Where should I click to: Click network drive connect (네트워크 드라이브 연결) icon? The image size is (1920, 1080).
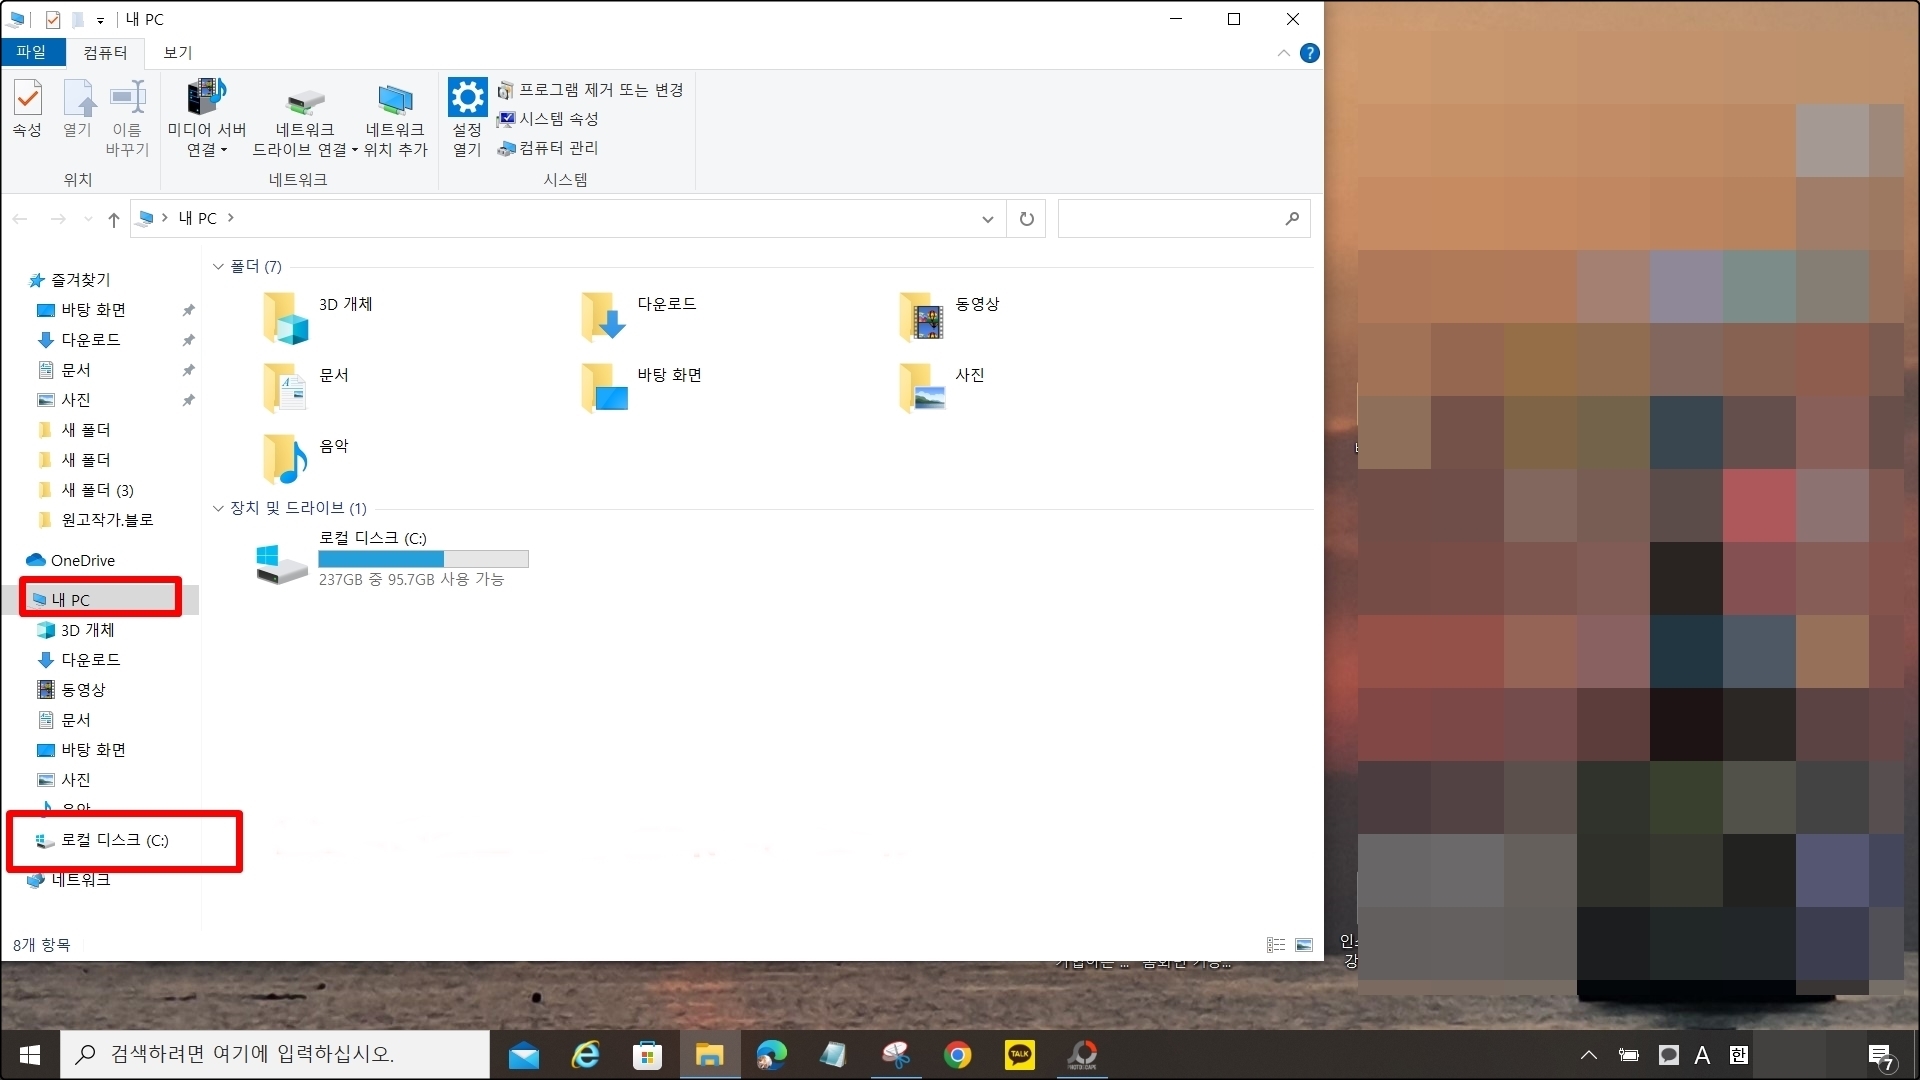coord(304,102)
